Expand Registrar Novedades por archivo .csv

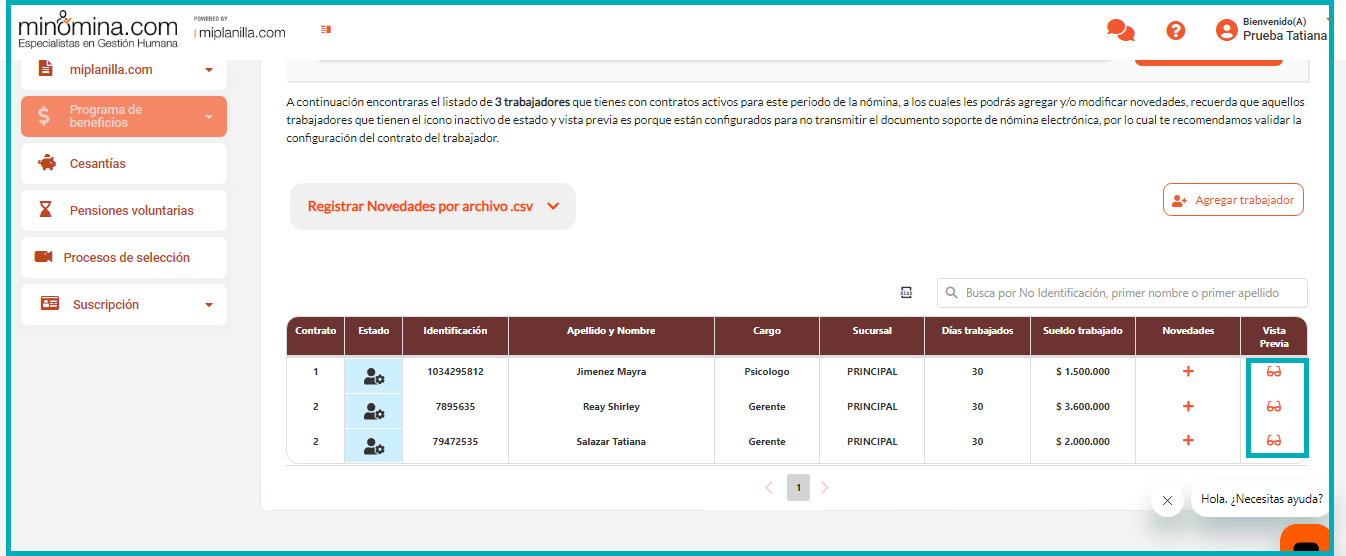pyautogui.click(x=433, y=207)
